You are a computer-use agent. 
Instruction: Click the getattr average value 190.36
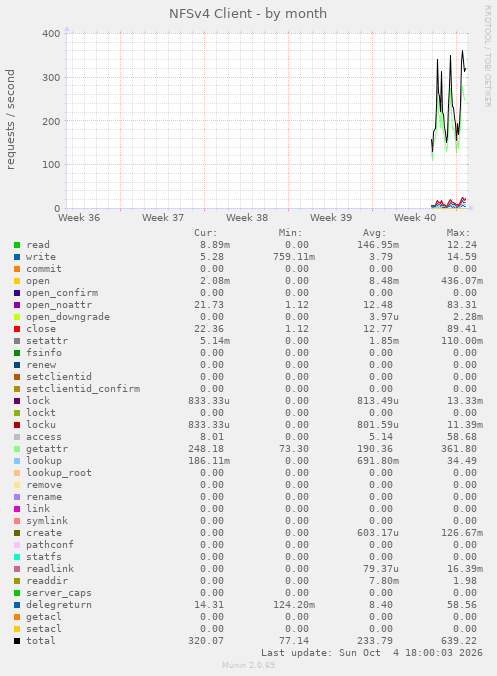[375, 449]
